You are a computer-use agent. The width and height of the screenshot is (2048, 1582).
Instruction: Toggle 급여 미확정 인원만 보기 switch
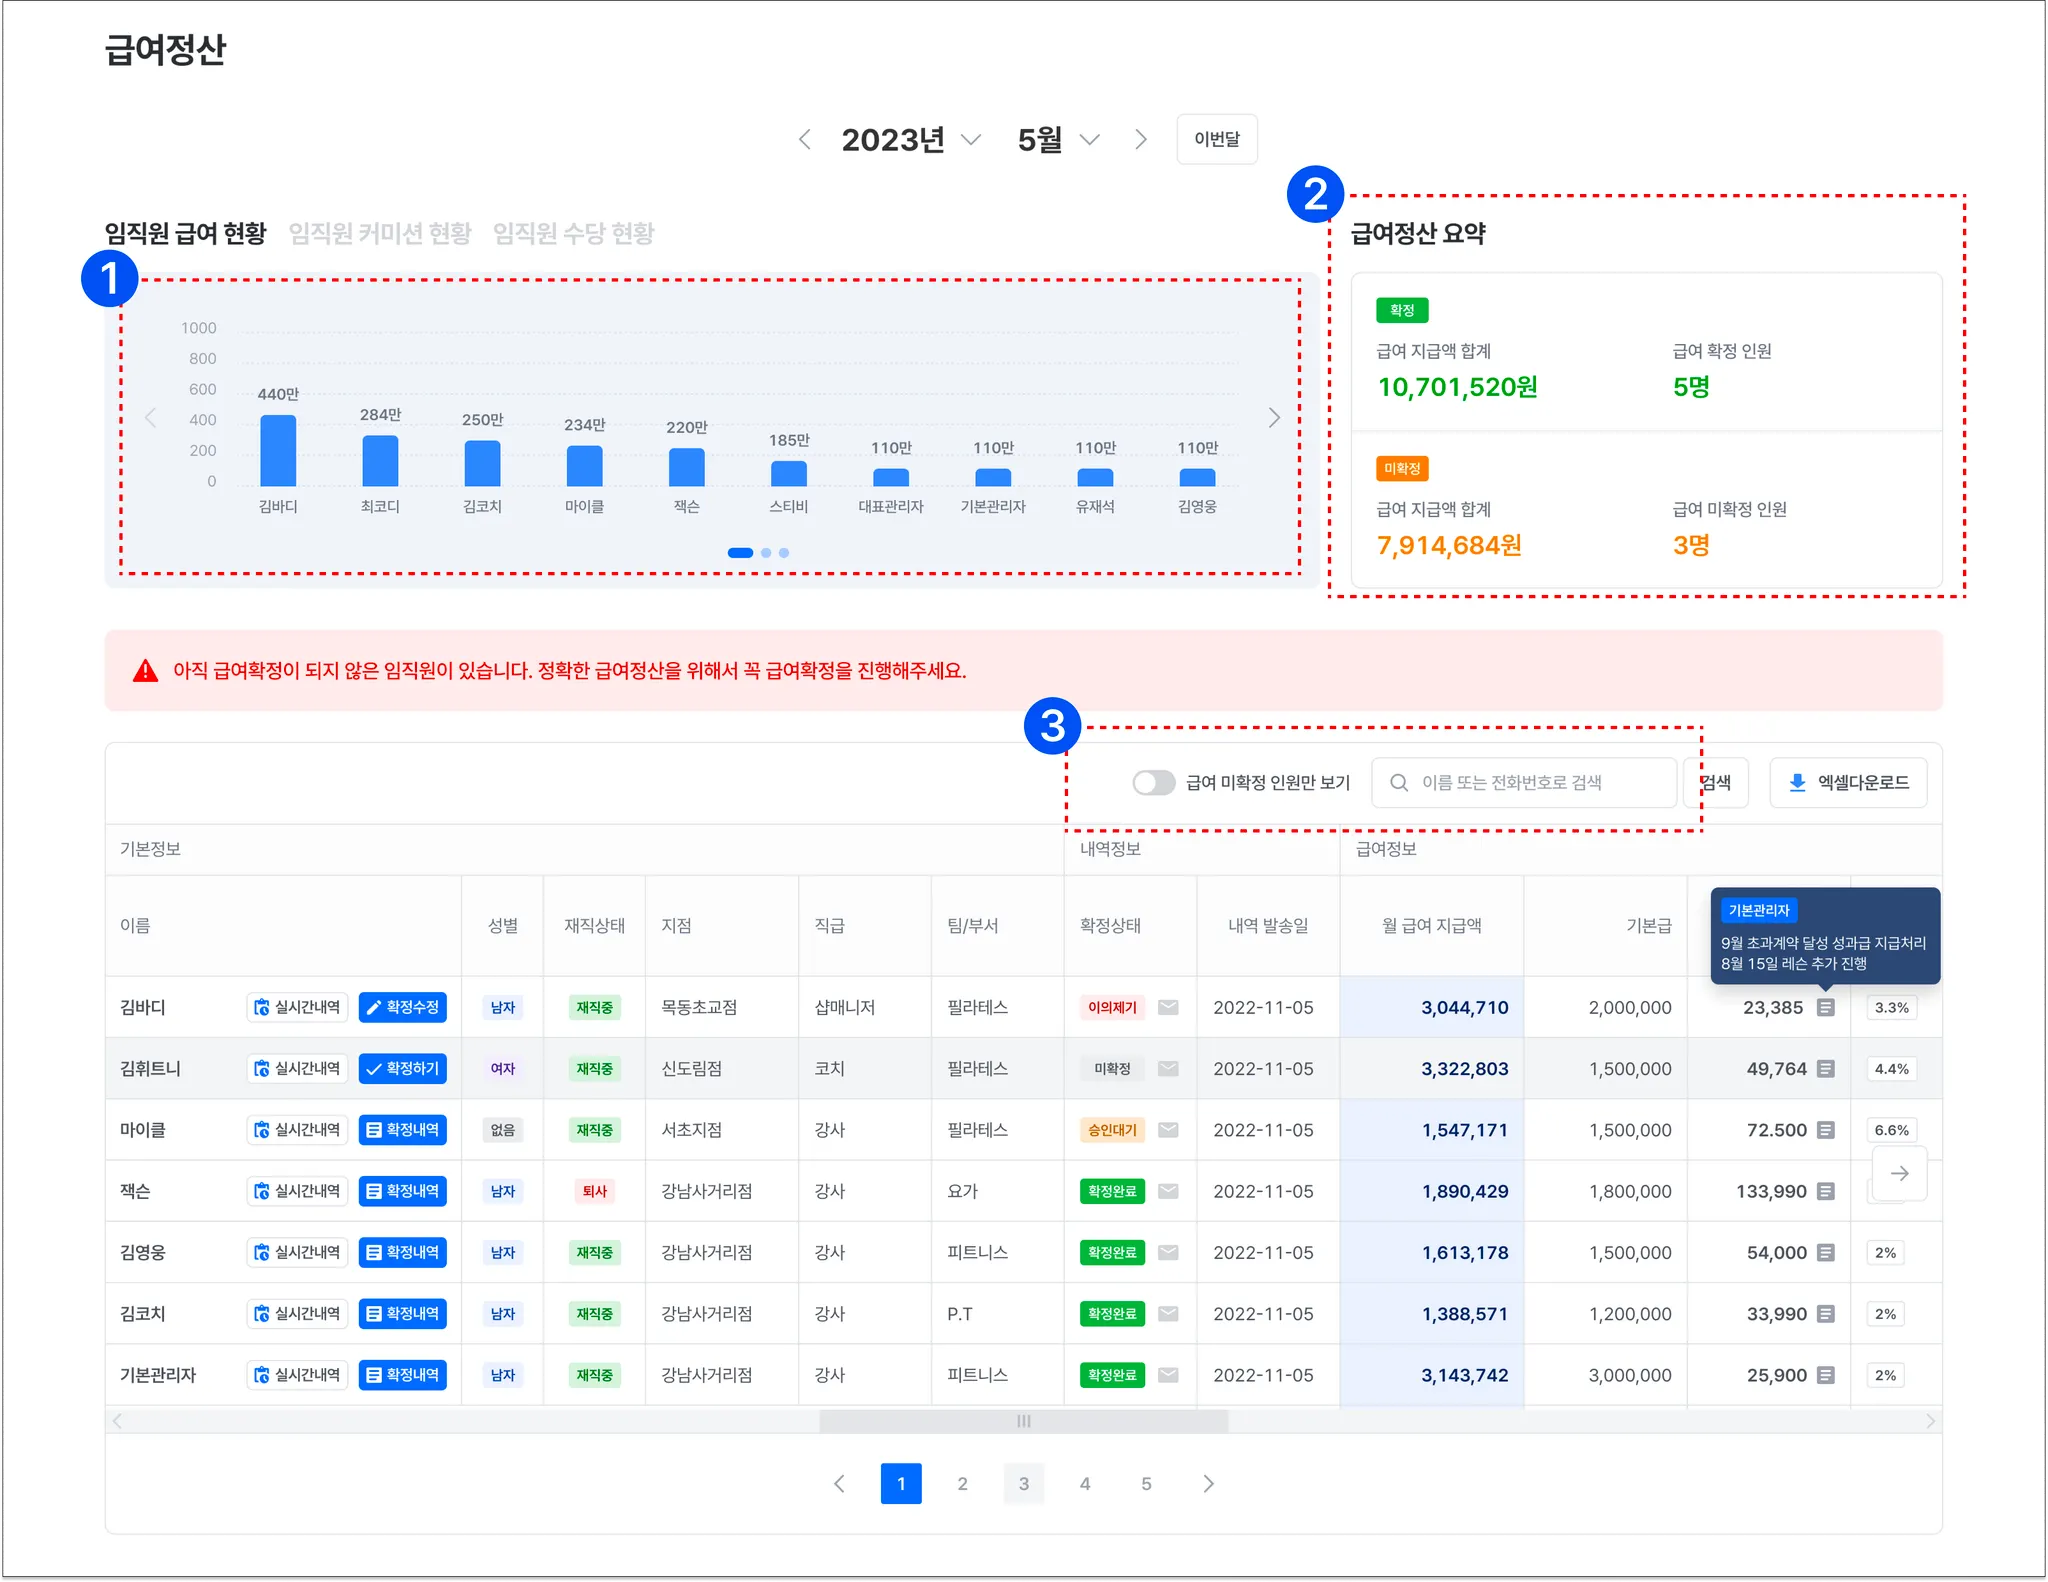[1153, 783]
